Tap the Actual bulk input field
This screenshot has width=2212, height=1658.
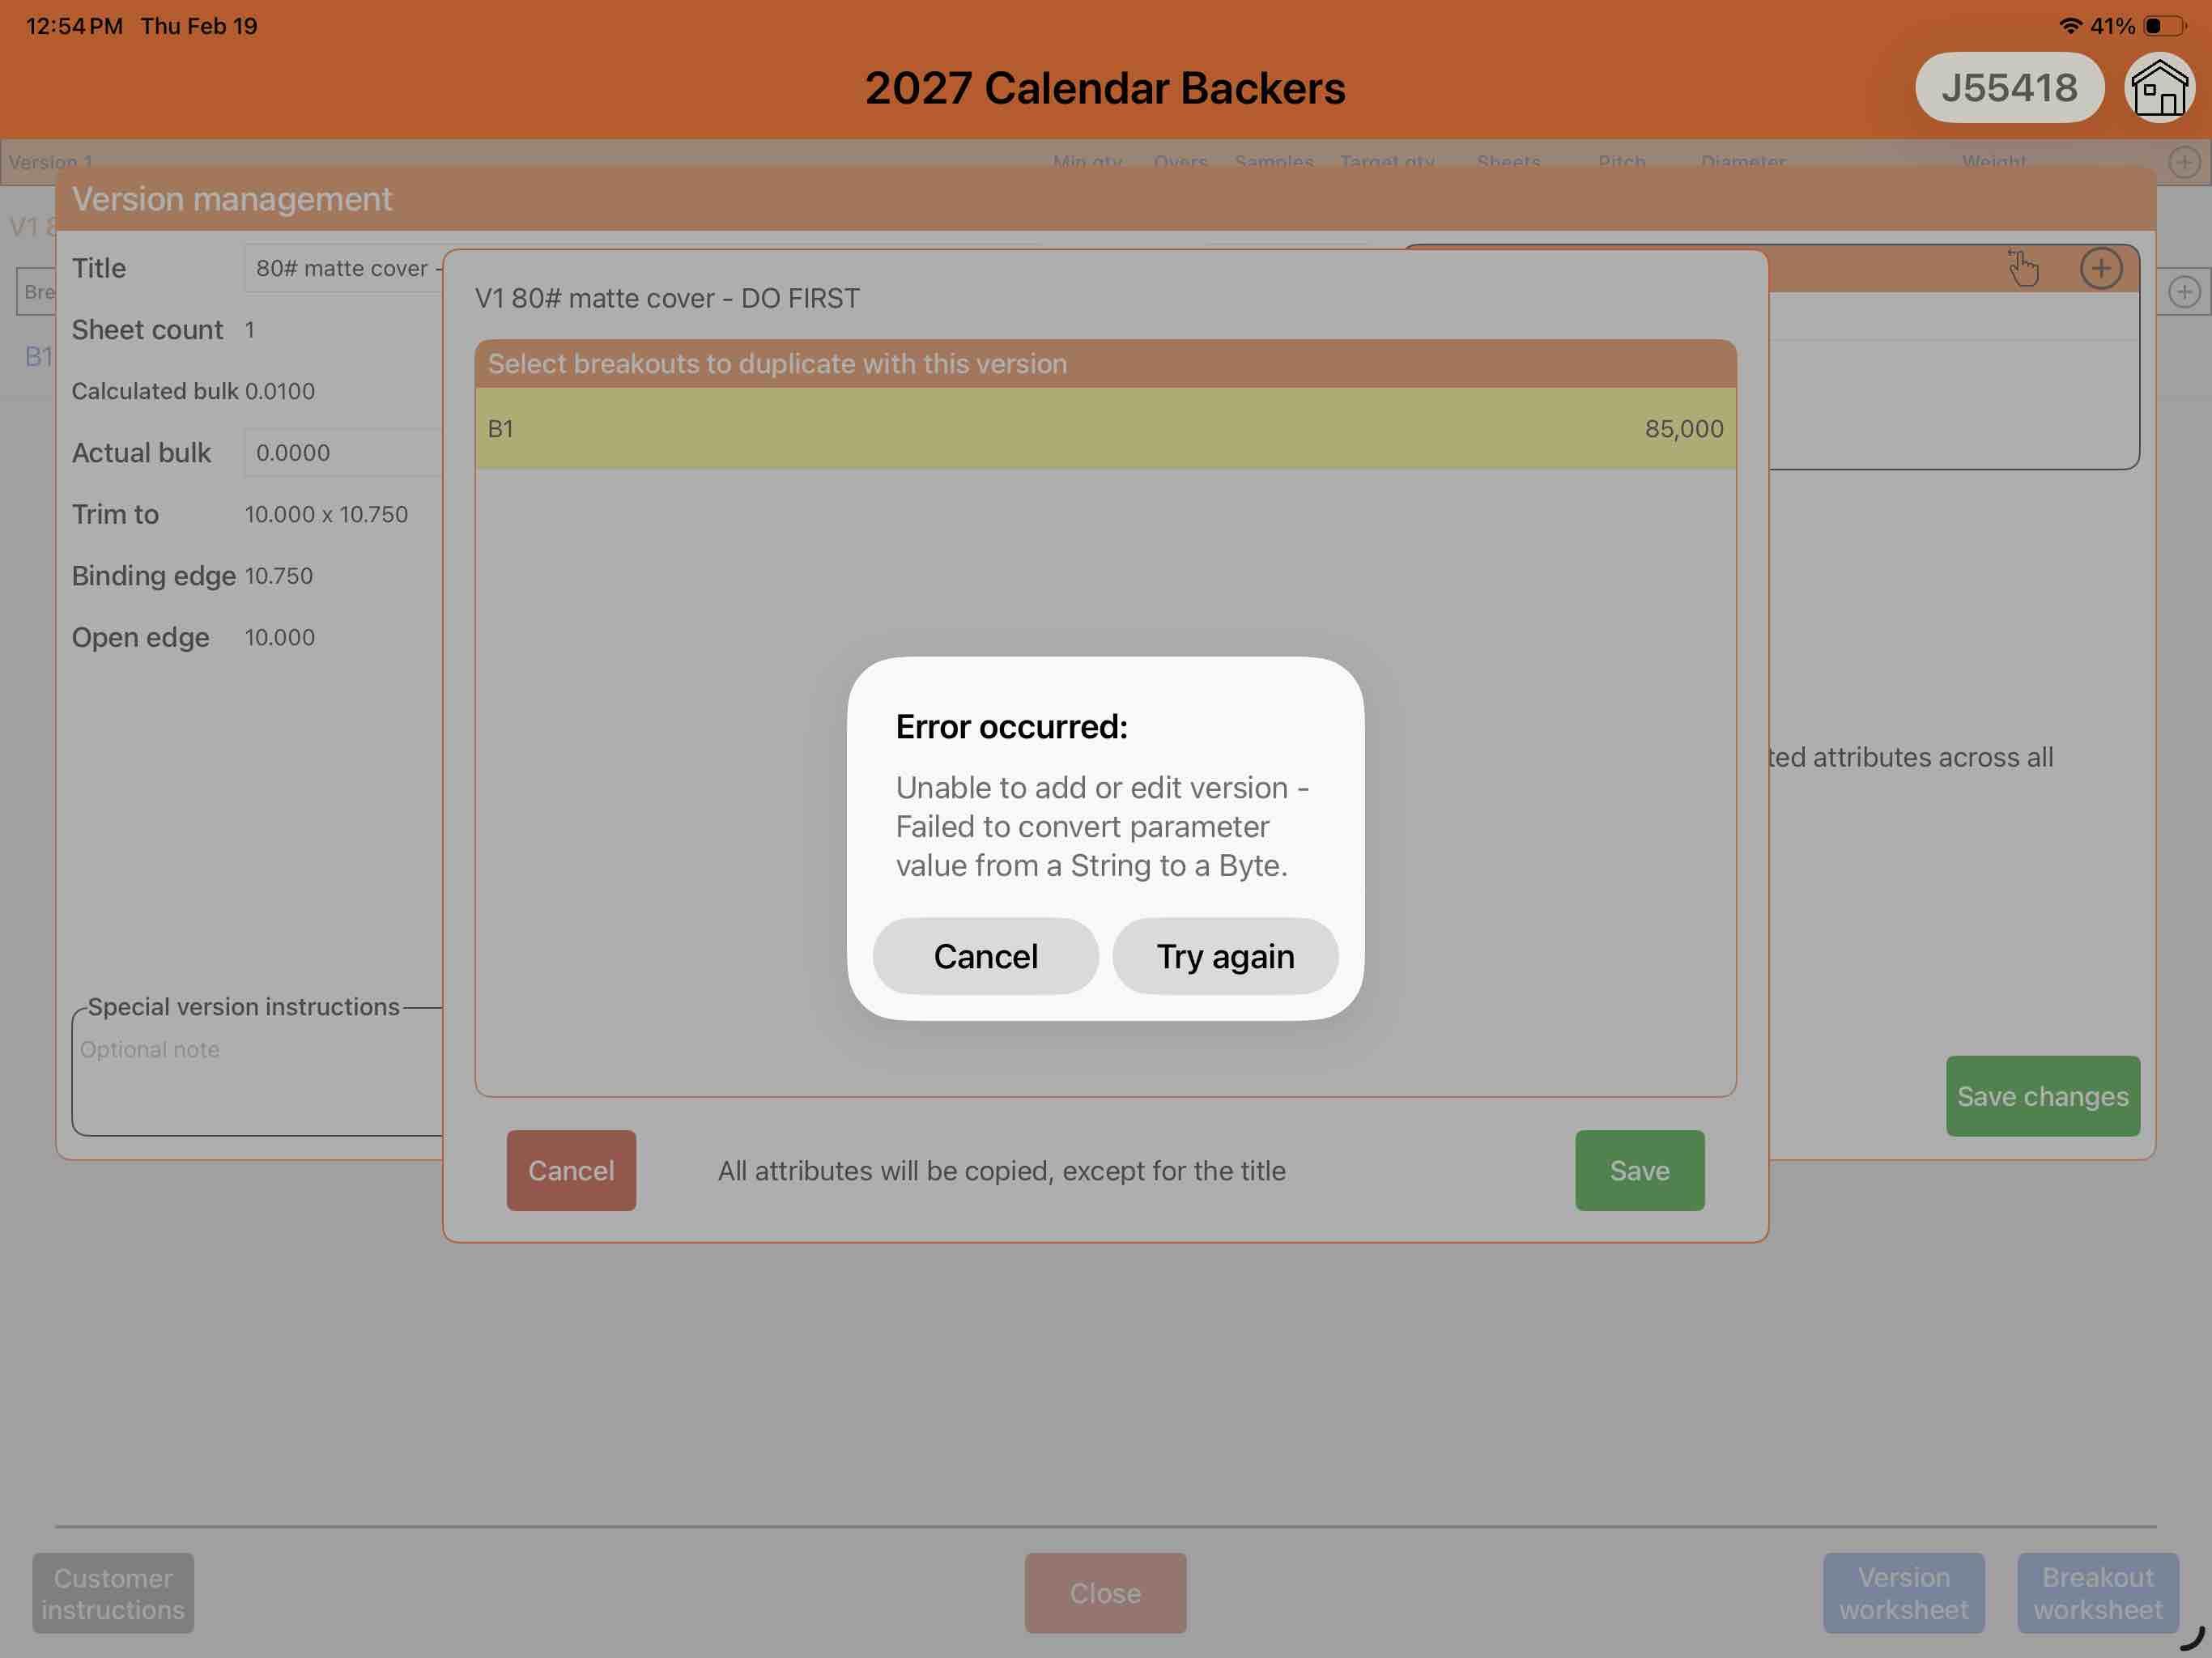tap(345, 453)
